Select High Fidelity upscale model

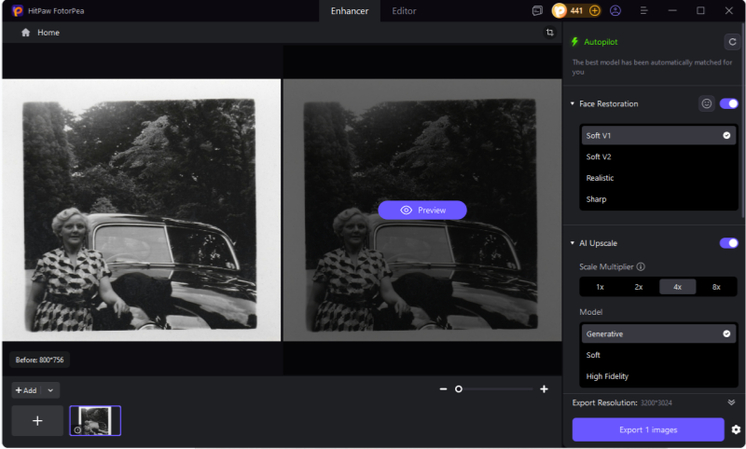[658, 376]
